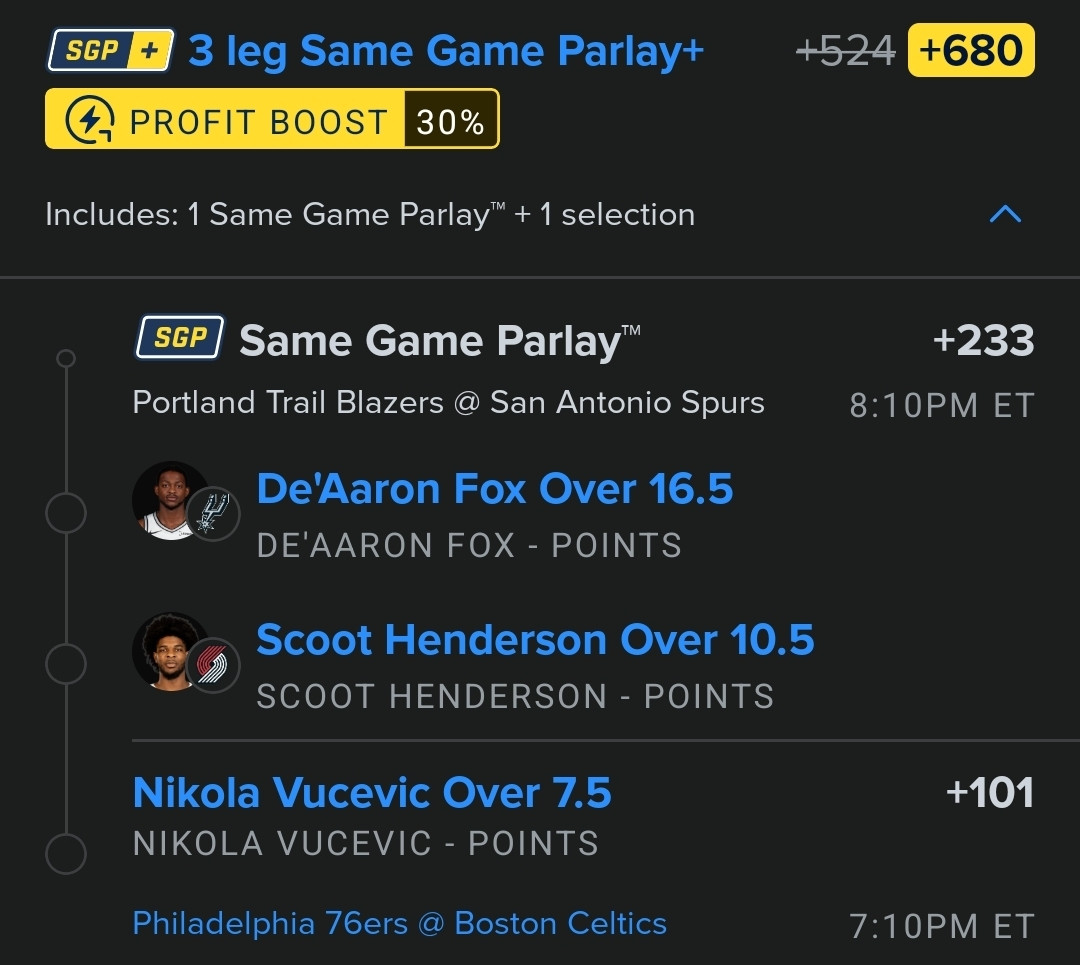Viewport: 1080px width, 965px height.
Task: Click the Profit Boost 30% banner
Action: pyautogui.click(x=272, y=118)
